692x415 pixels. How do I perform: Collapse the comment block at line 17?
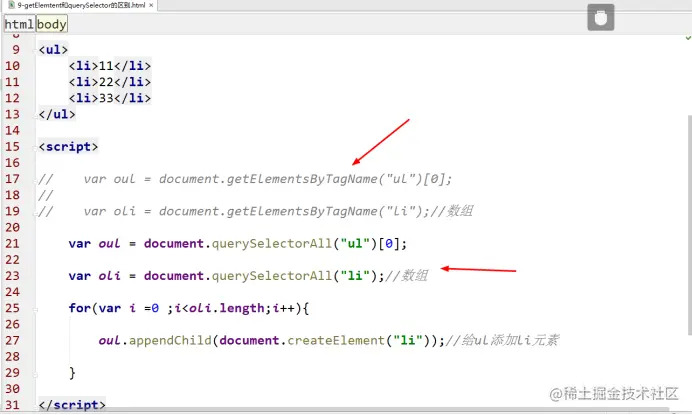(35, 179)
